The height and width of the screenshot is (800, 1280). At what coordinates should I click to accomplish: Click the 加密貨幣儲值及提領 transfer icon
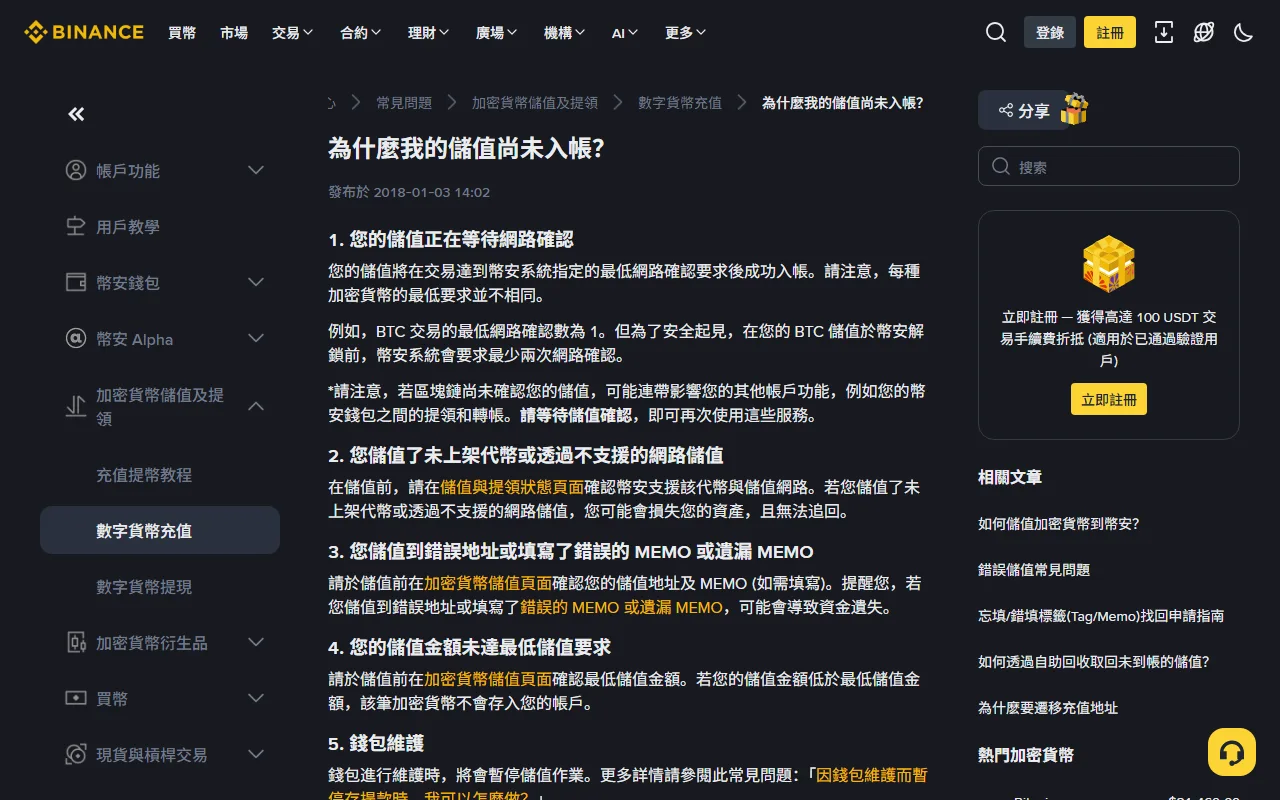point(76,406)
